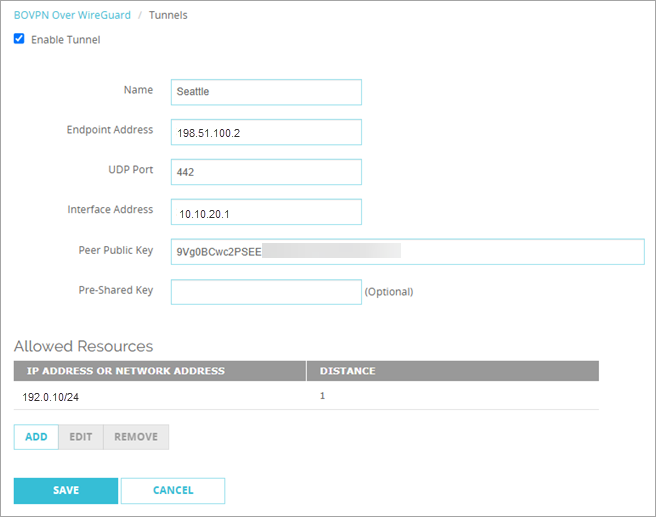Click the Name field containing Seattle
656x517 pixels.
tap(266, 92)
